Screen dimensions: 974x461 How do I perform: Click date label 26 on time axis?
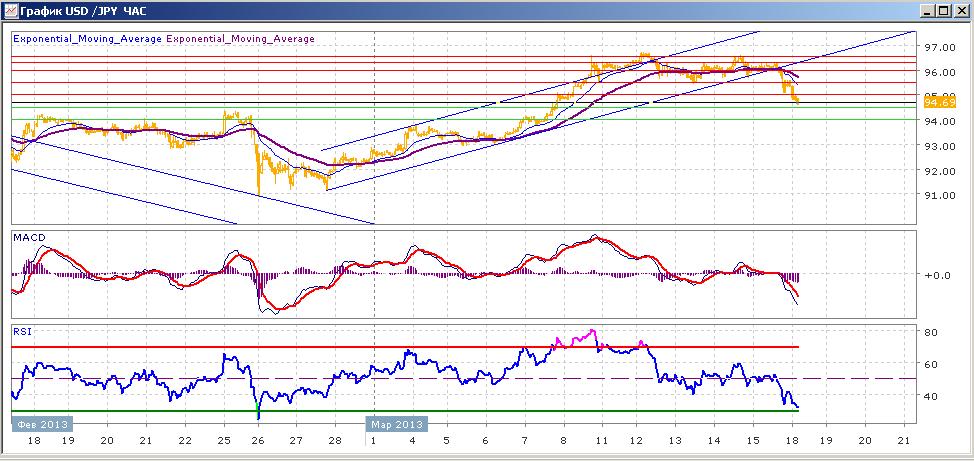point(258,440)
